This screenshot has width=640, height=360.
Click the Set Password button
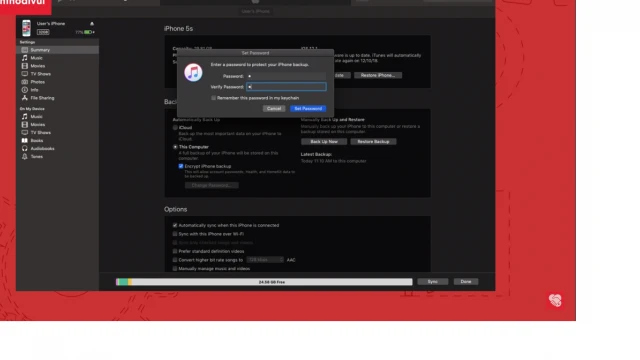click(308, 109)
